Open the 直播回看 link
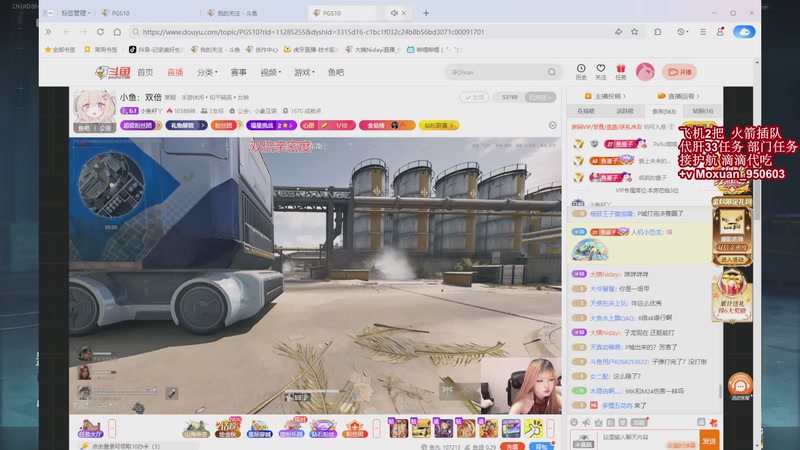This screenshot has height=450, width=800. (x=678, y=96)
